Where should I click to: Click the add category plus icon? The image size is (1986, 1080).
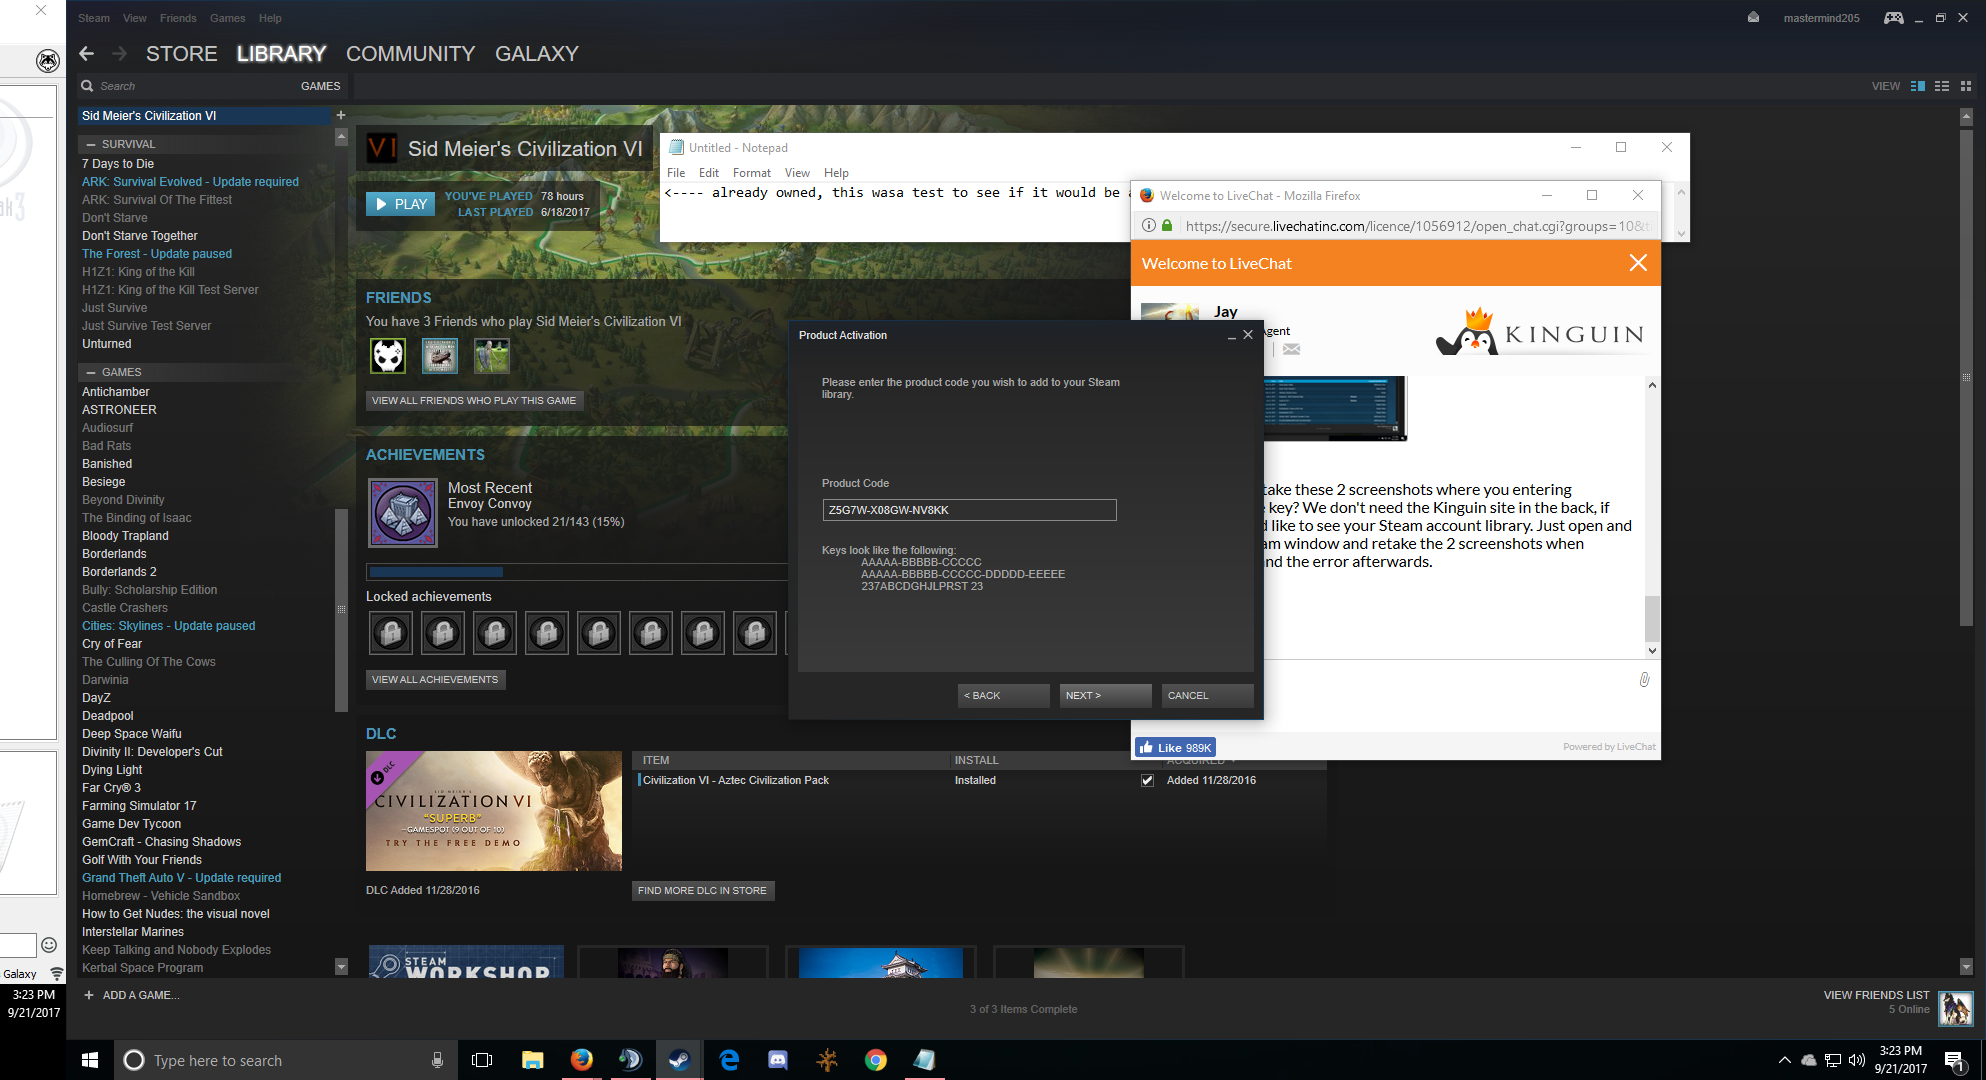coord(341,115)
